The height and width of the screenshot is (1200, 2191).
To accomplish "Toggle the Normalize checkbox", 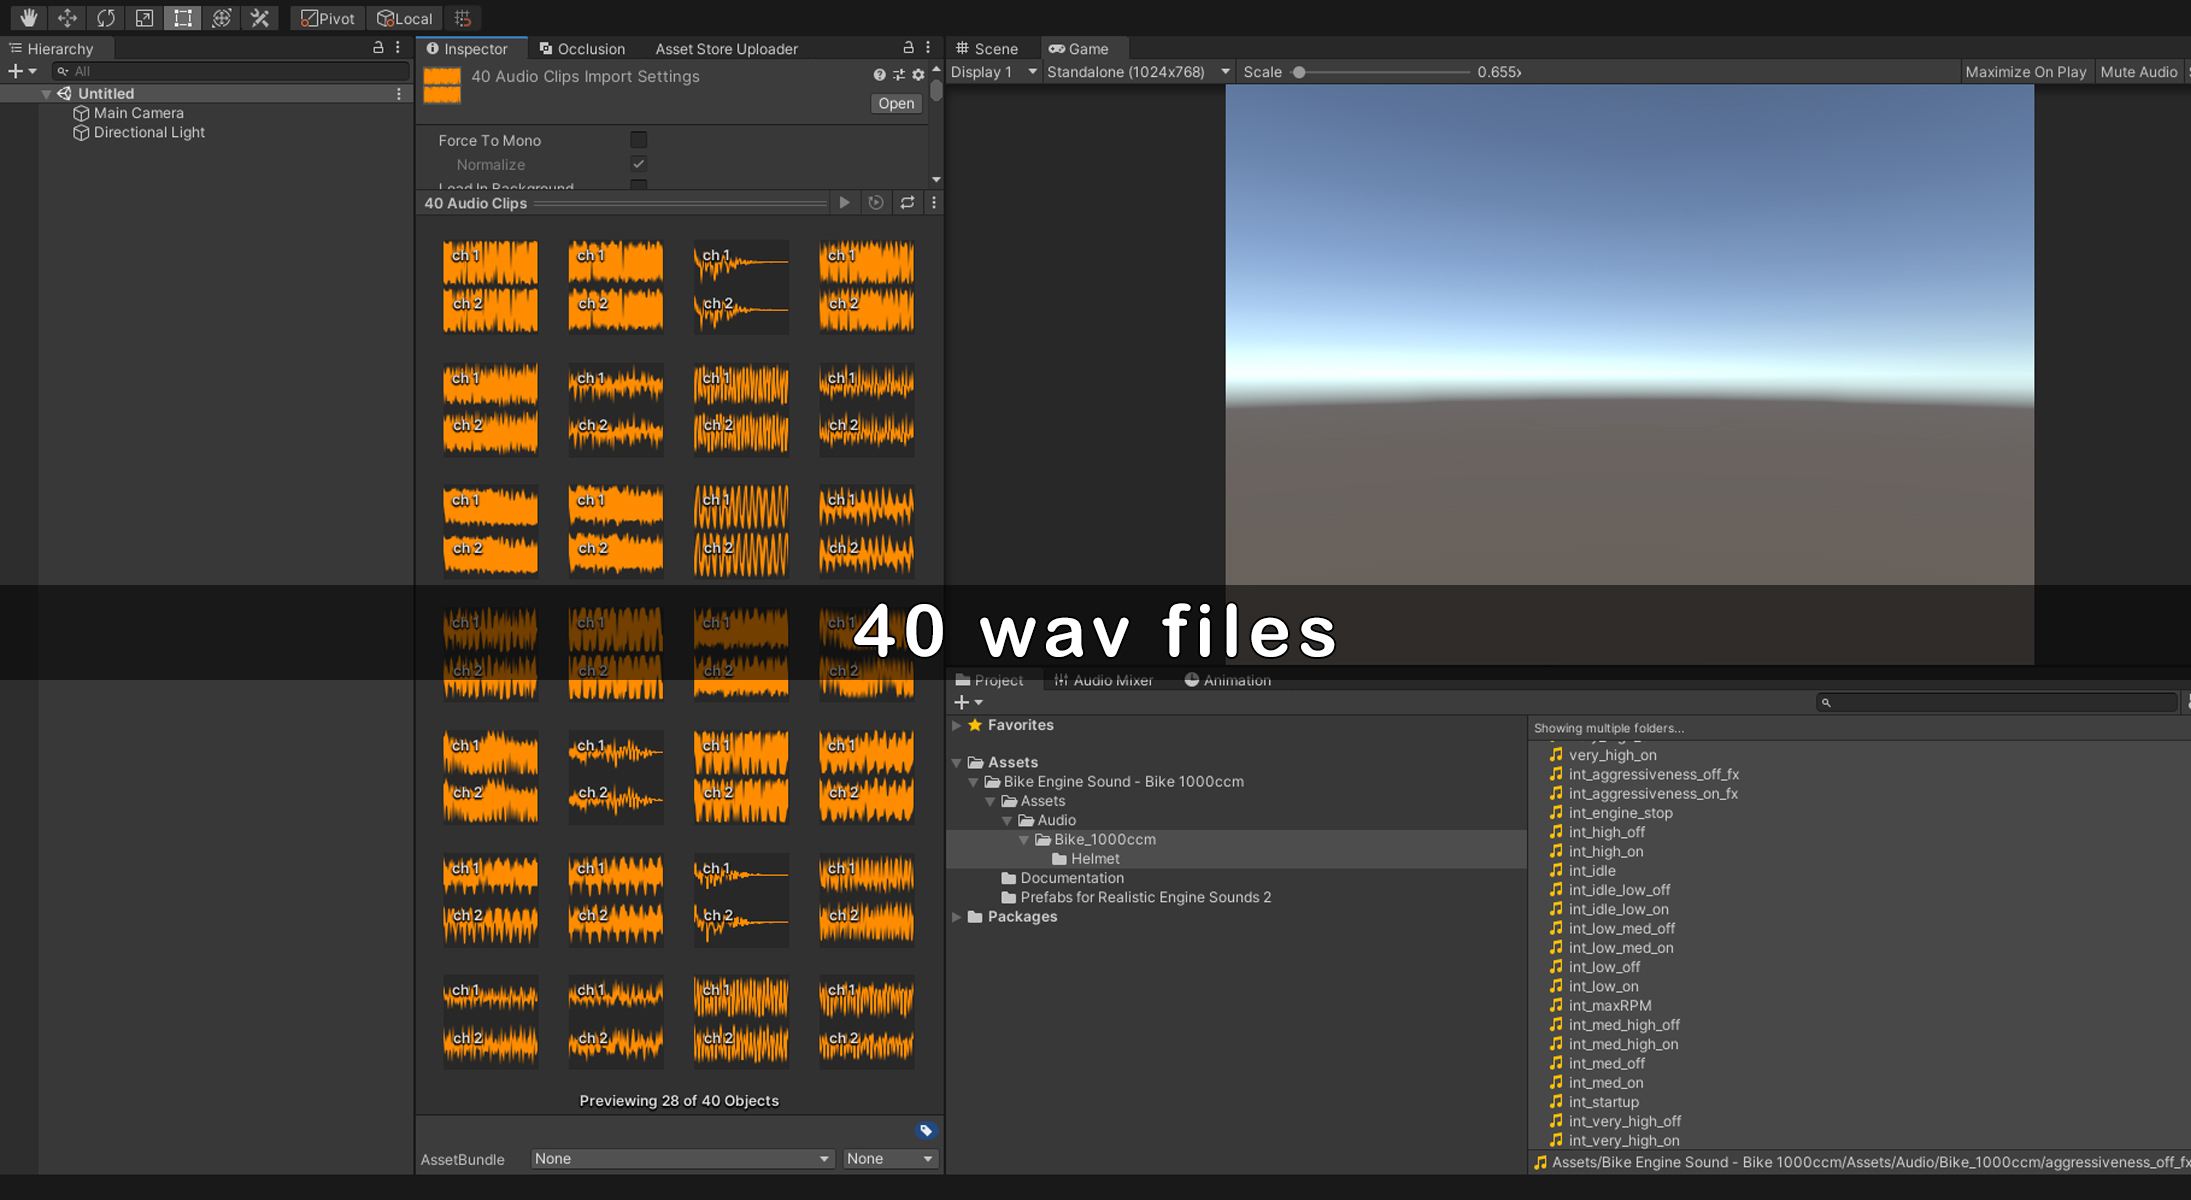I will tap(638, 164).
